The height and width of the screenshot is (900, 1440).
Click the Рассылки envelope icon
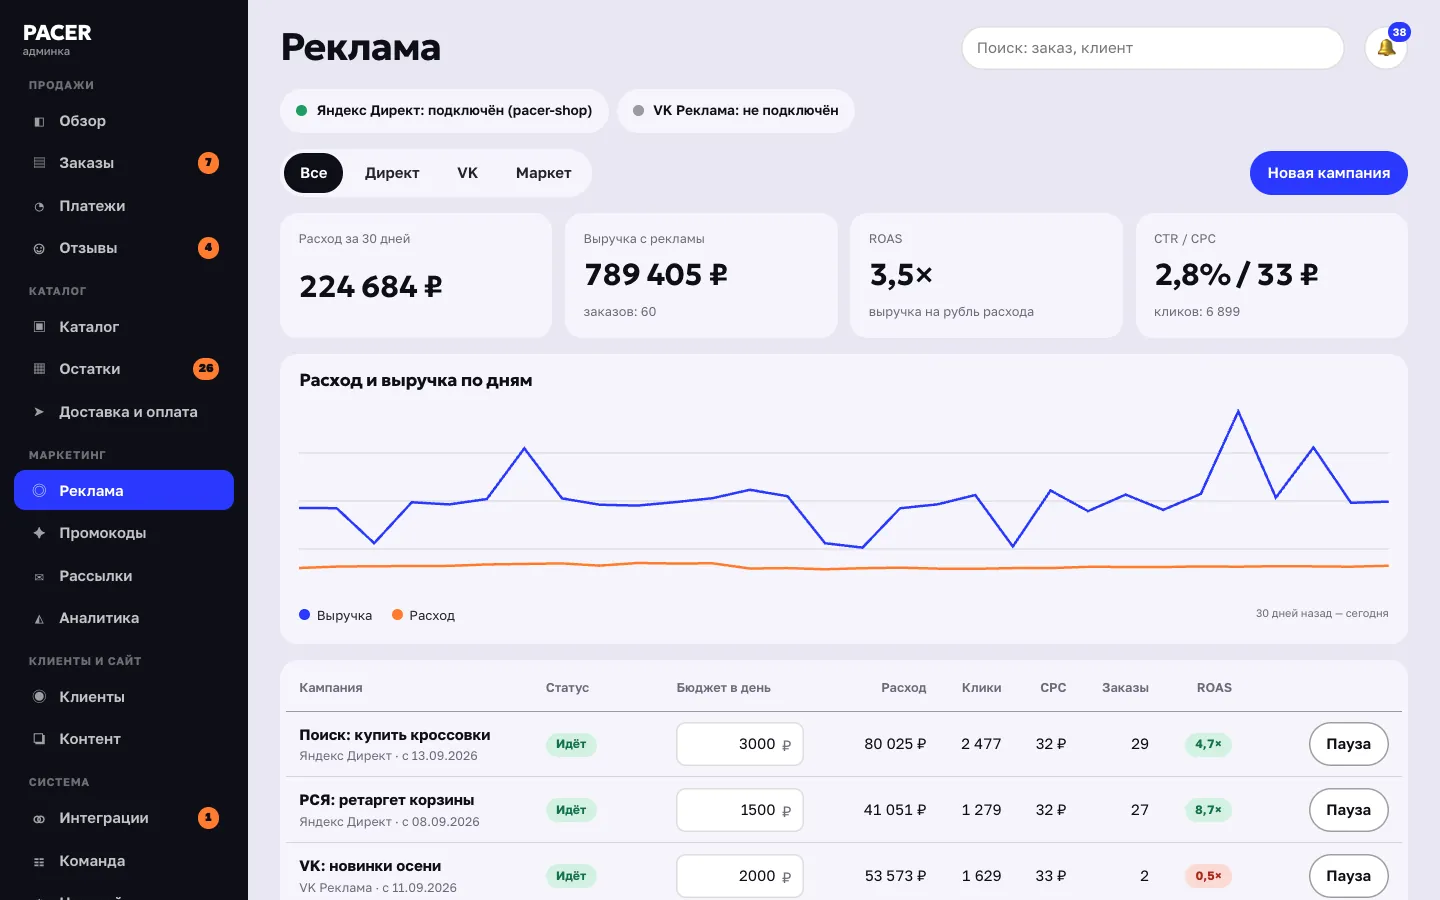[x=39, y=576]
